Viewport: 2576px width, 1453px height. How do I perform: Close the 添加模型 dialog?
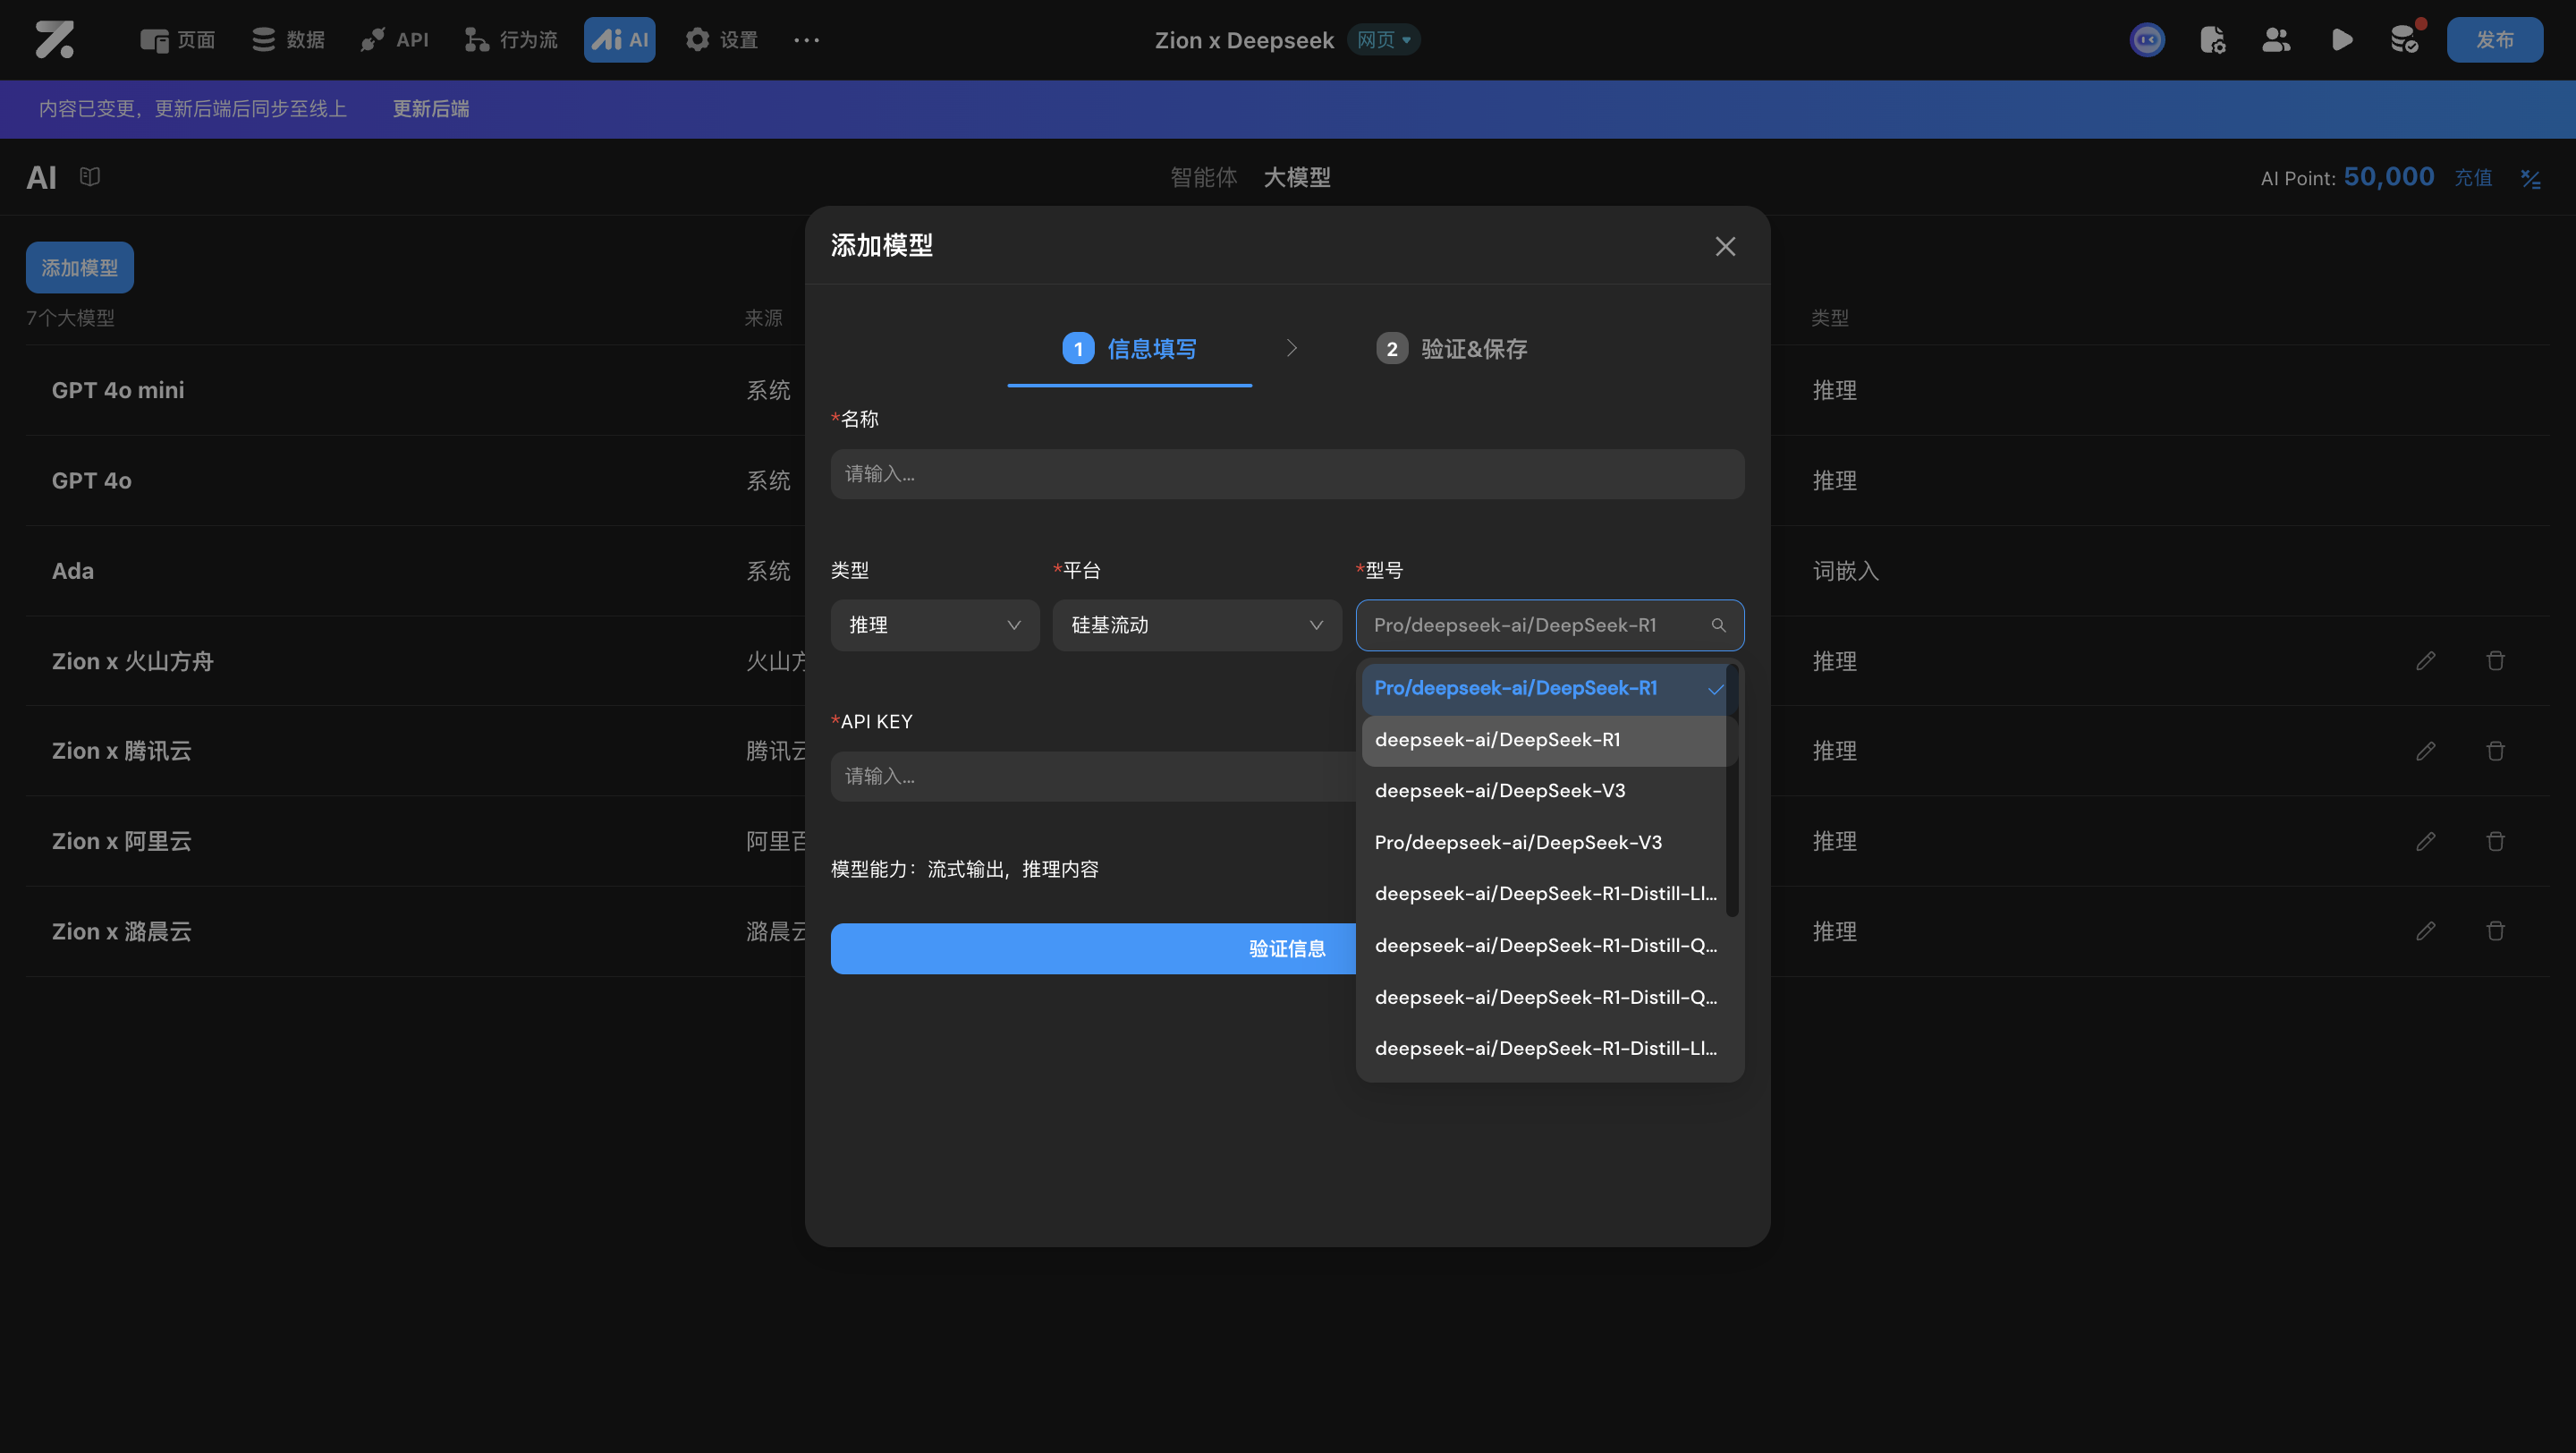(1725, 246)
